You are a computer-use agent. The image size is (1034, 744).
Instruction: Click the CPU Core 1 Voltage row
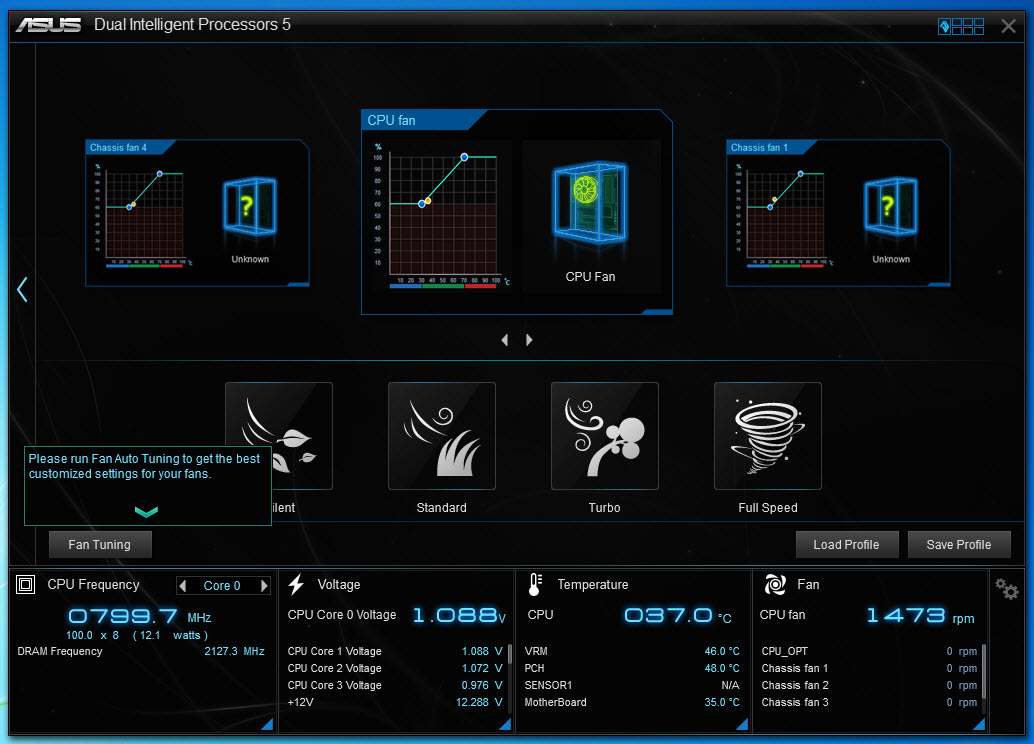(x=395, y=651)
